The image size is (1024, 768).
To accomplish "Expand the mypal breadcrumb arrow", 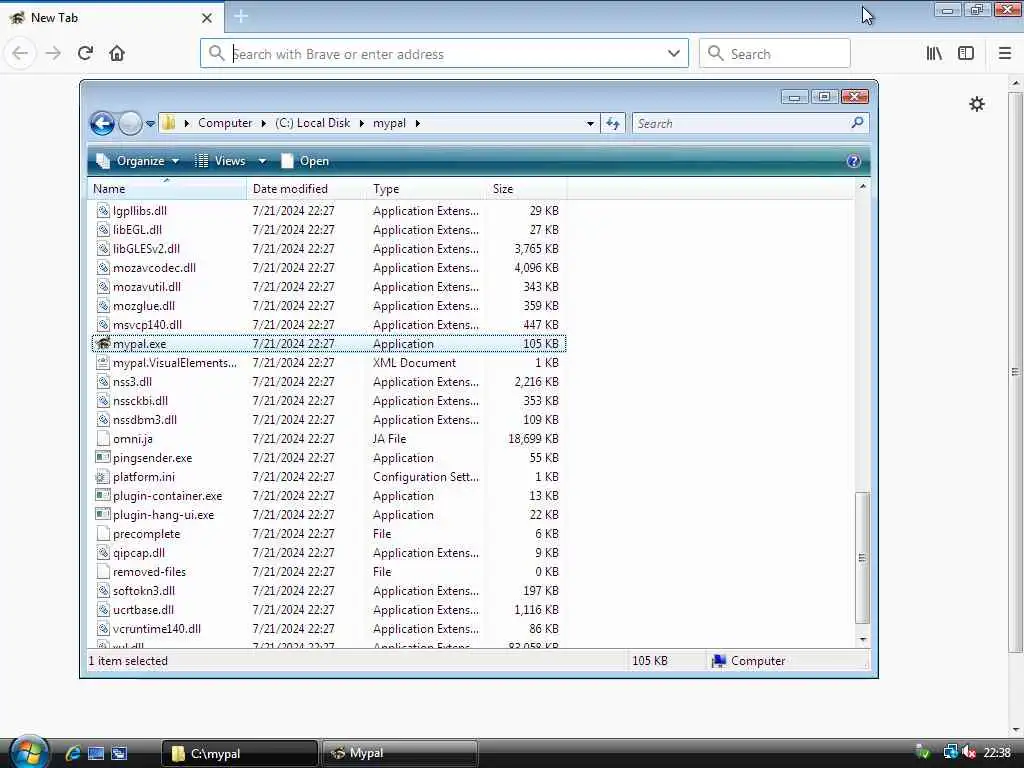I will [x=417, y=123].
